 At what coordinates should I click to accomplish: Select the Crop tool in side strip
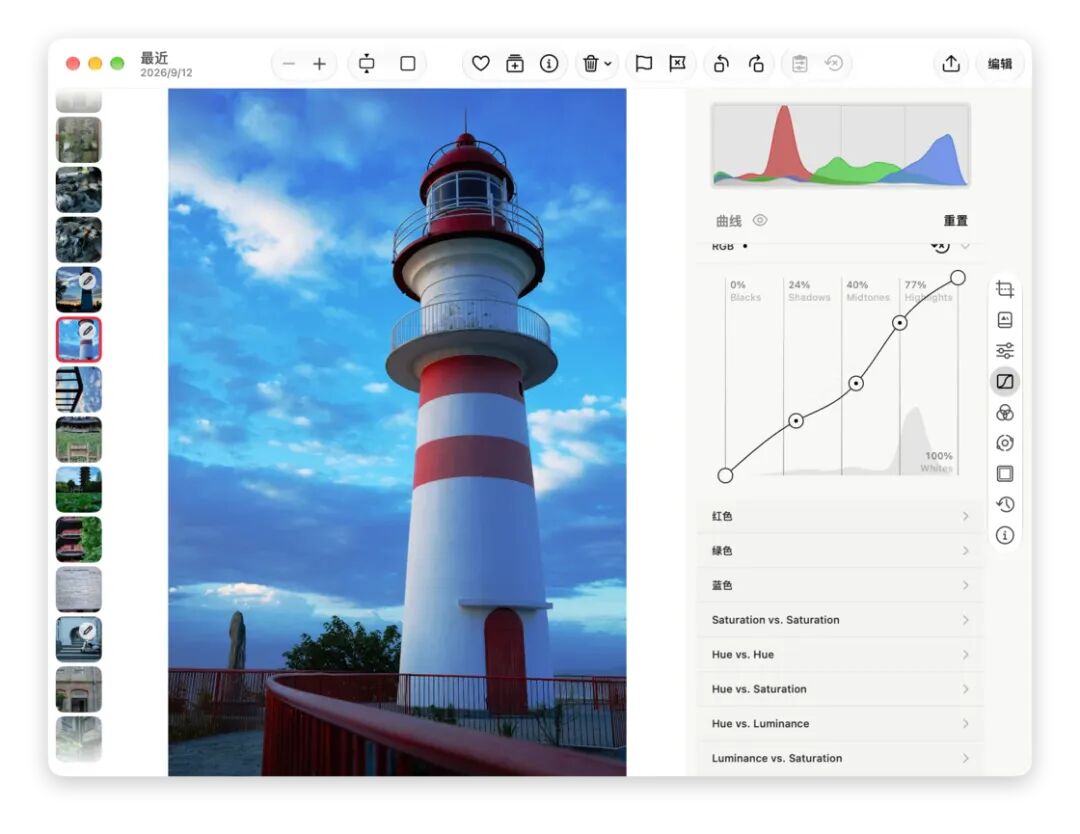tap(1005, 289)
